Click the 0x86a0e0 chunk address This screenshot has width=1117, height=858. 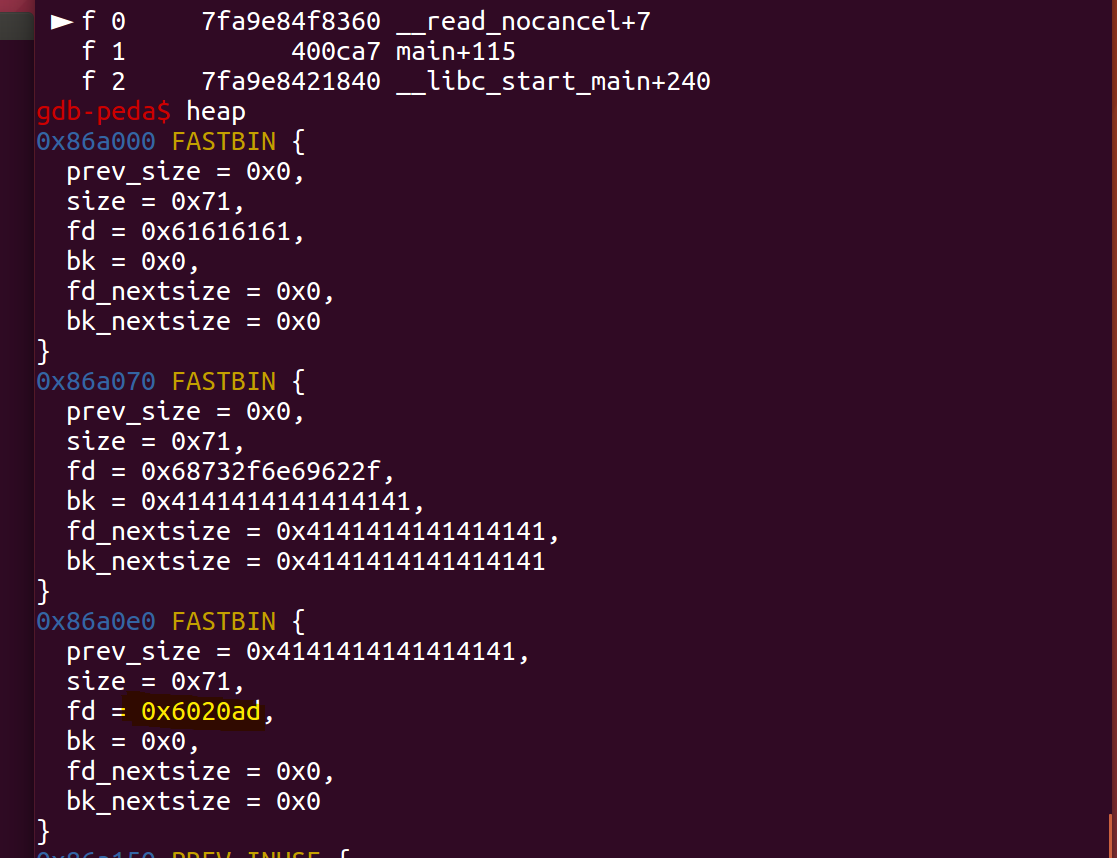click(96, 621)
